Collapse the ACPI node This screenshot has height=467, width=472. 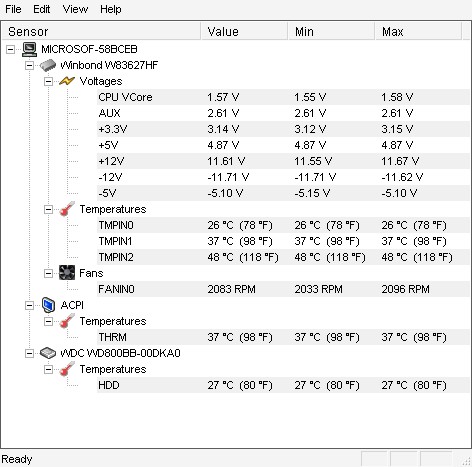tap(29, 305)
